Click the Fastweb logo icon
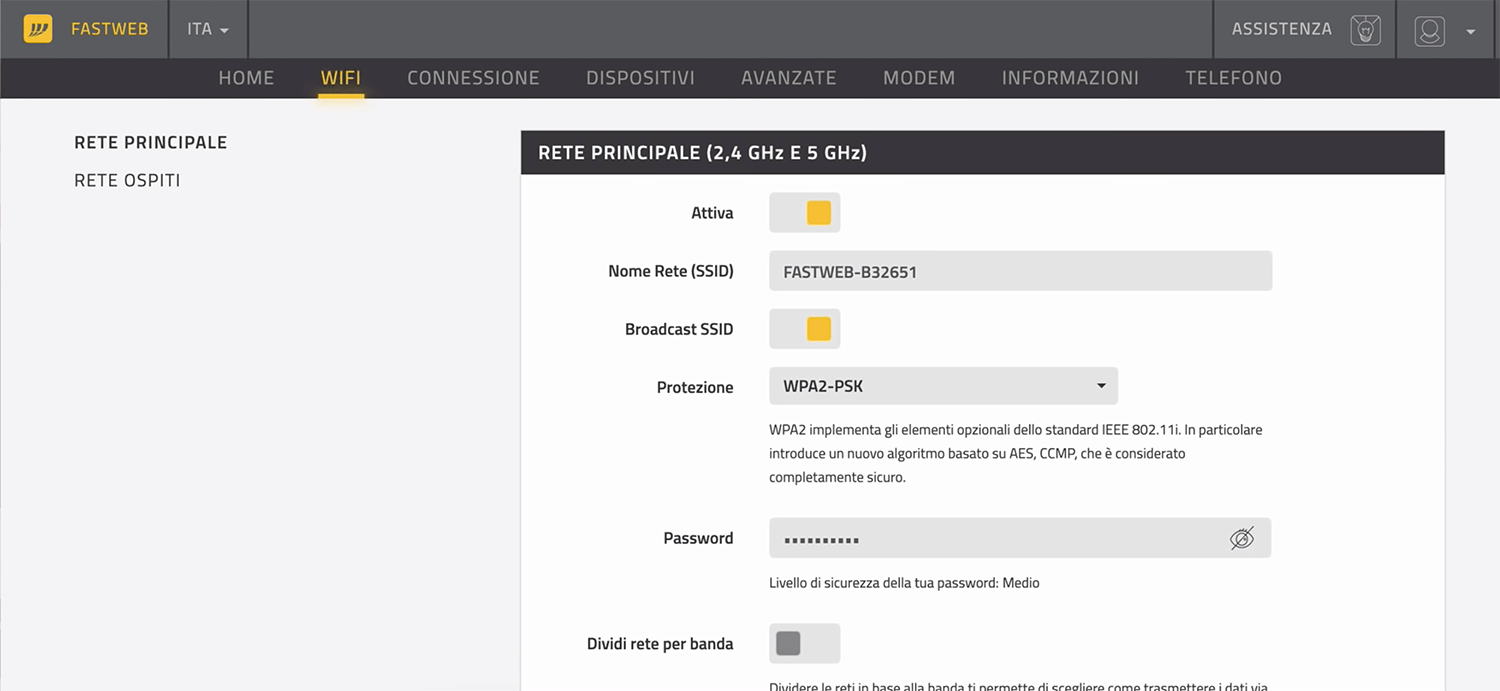Image resolution: width=1500 pixels, height=691 pixels. (38, 29)
